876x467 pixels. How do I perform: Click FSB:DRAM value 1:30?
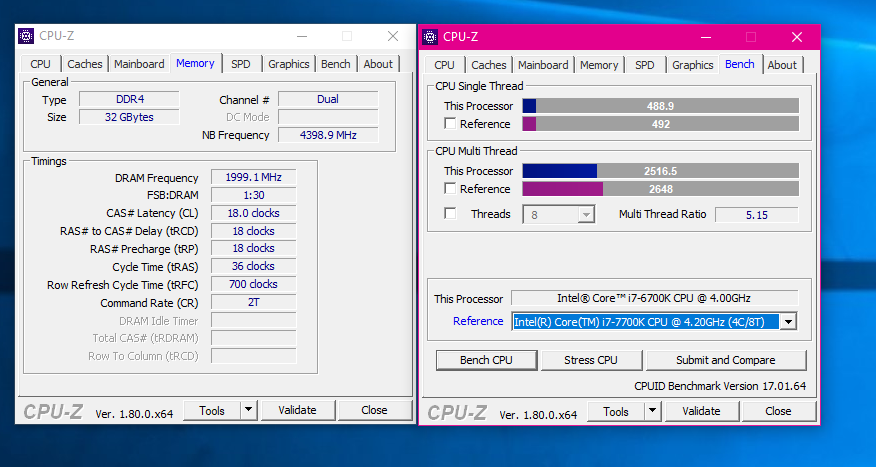point(254,195)
